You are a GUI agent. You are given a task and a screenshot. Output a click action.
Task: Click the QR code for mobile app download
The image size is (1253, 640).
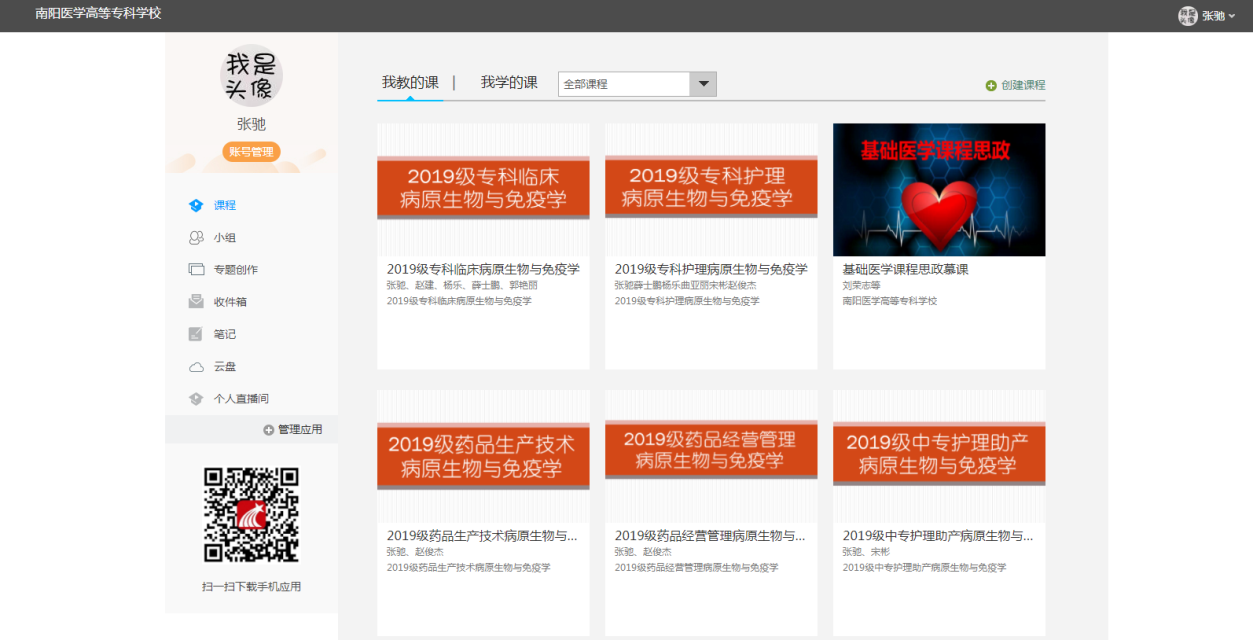251,515
